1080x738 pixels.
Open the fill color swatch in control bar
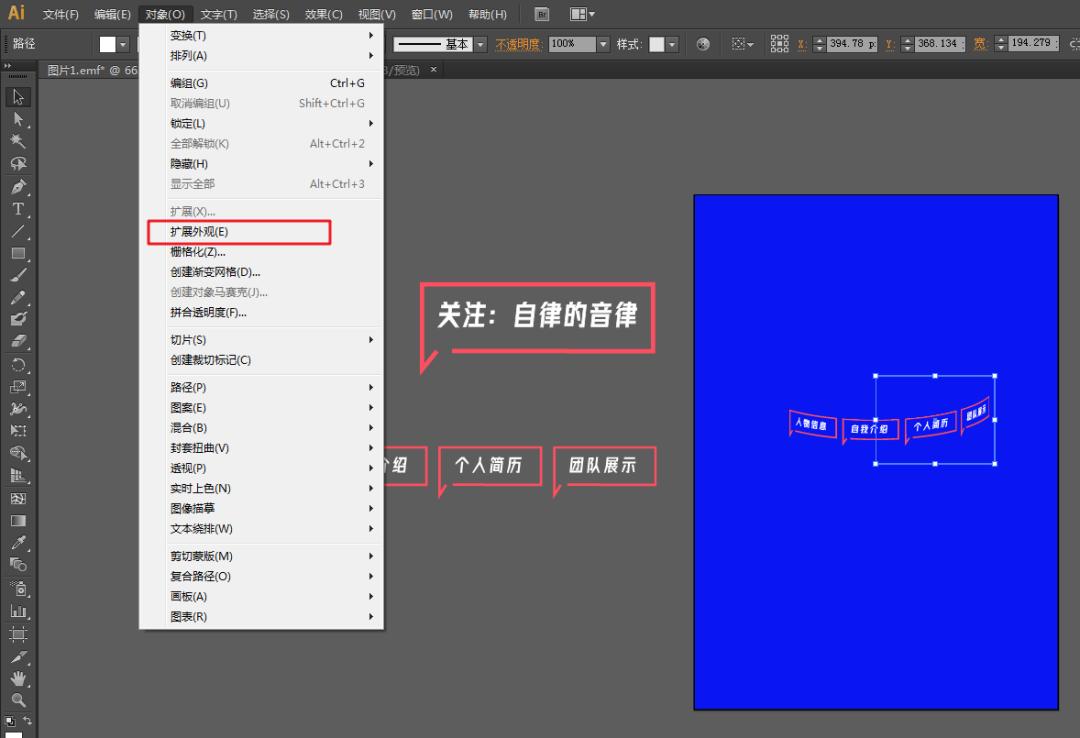pyautogui.click(x=110, y=44)
